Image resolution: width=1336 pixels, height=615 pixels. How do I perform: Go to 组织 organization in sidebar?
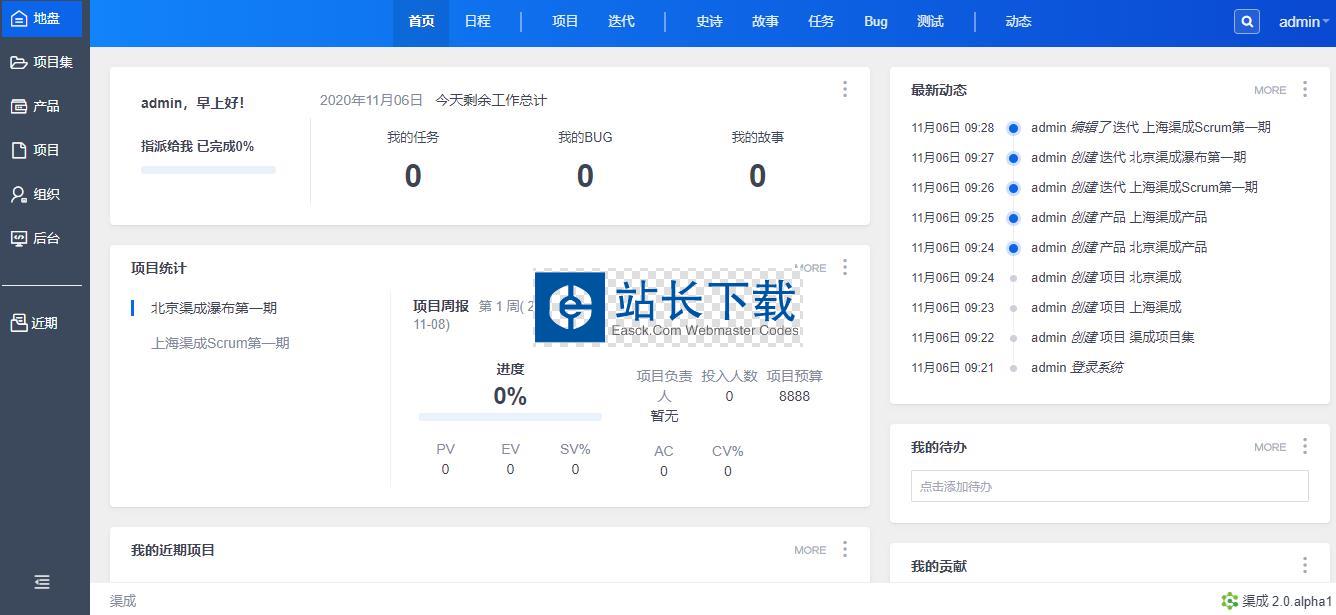19,194
